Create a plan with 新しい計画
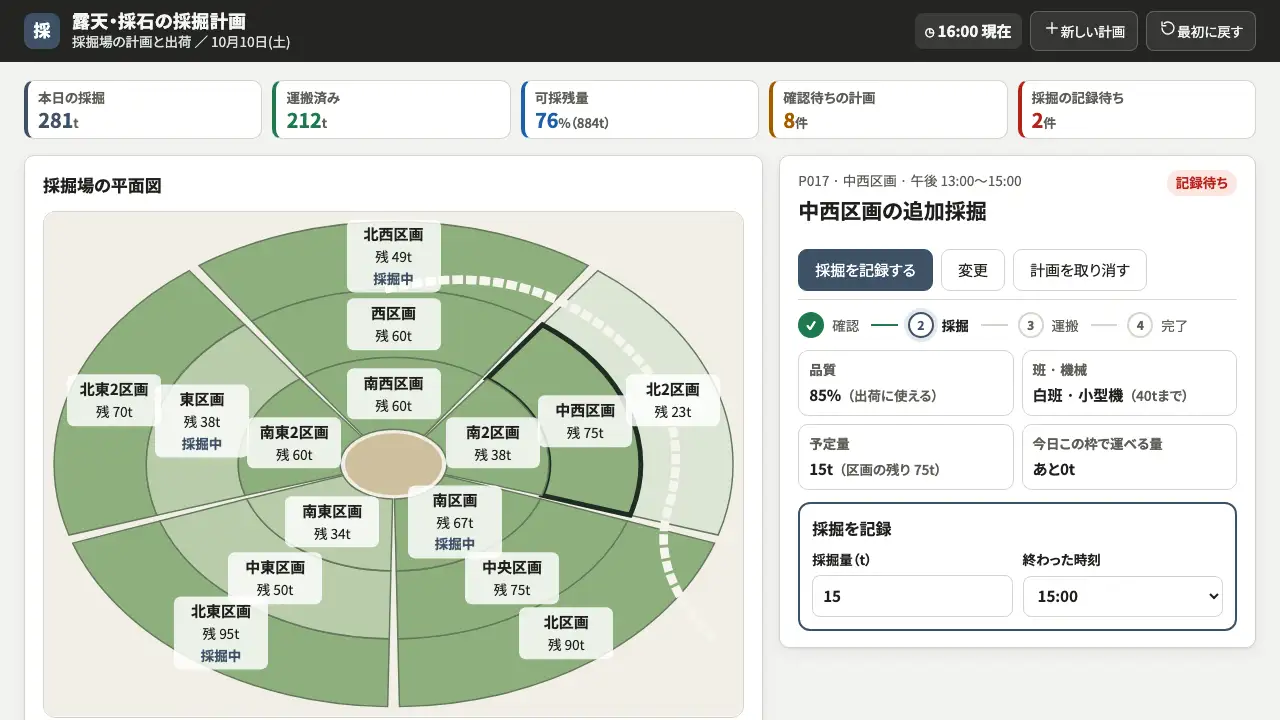Viewport: 1280px width, 720px height. click(1084, 31)
